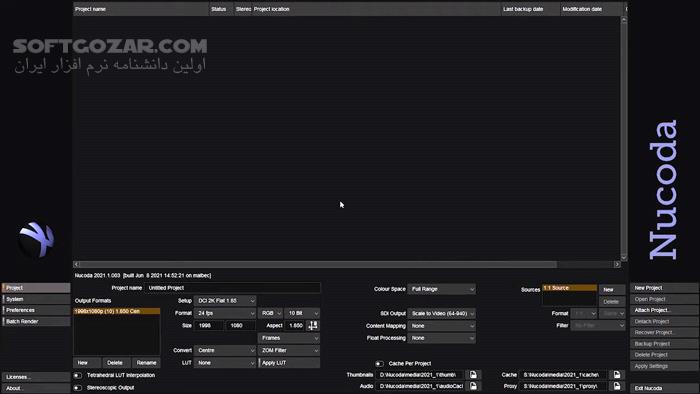The height and width of the screenshot is (394, 700).
Task: Open the Frames dropdown
Action: pos(289,338)
